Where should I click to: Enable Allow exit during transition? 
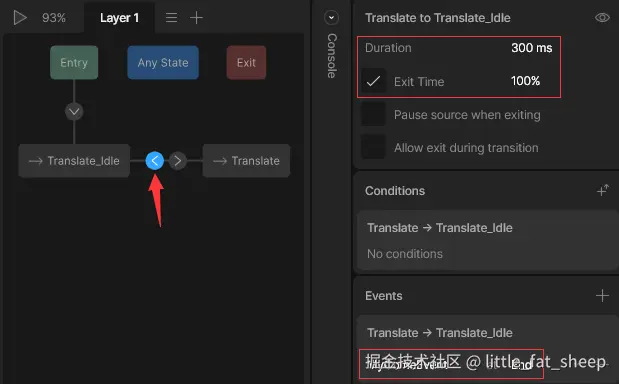(x=373, y=147)
